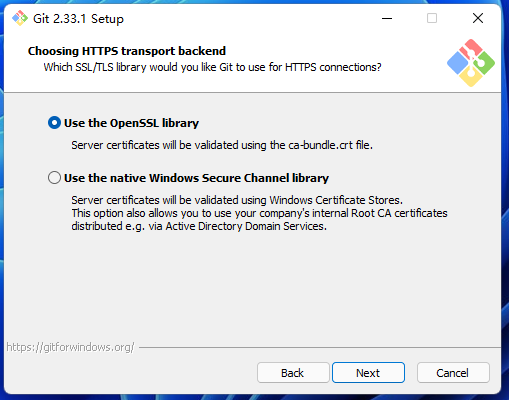Screen dimensions: 509x400
Task: Click the 'Use the native Windows Secure Channel library' label
Action: click(x=196, y=178)
